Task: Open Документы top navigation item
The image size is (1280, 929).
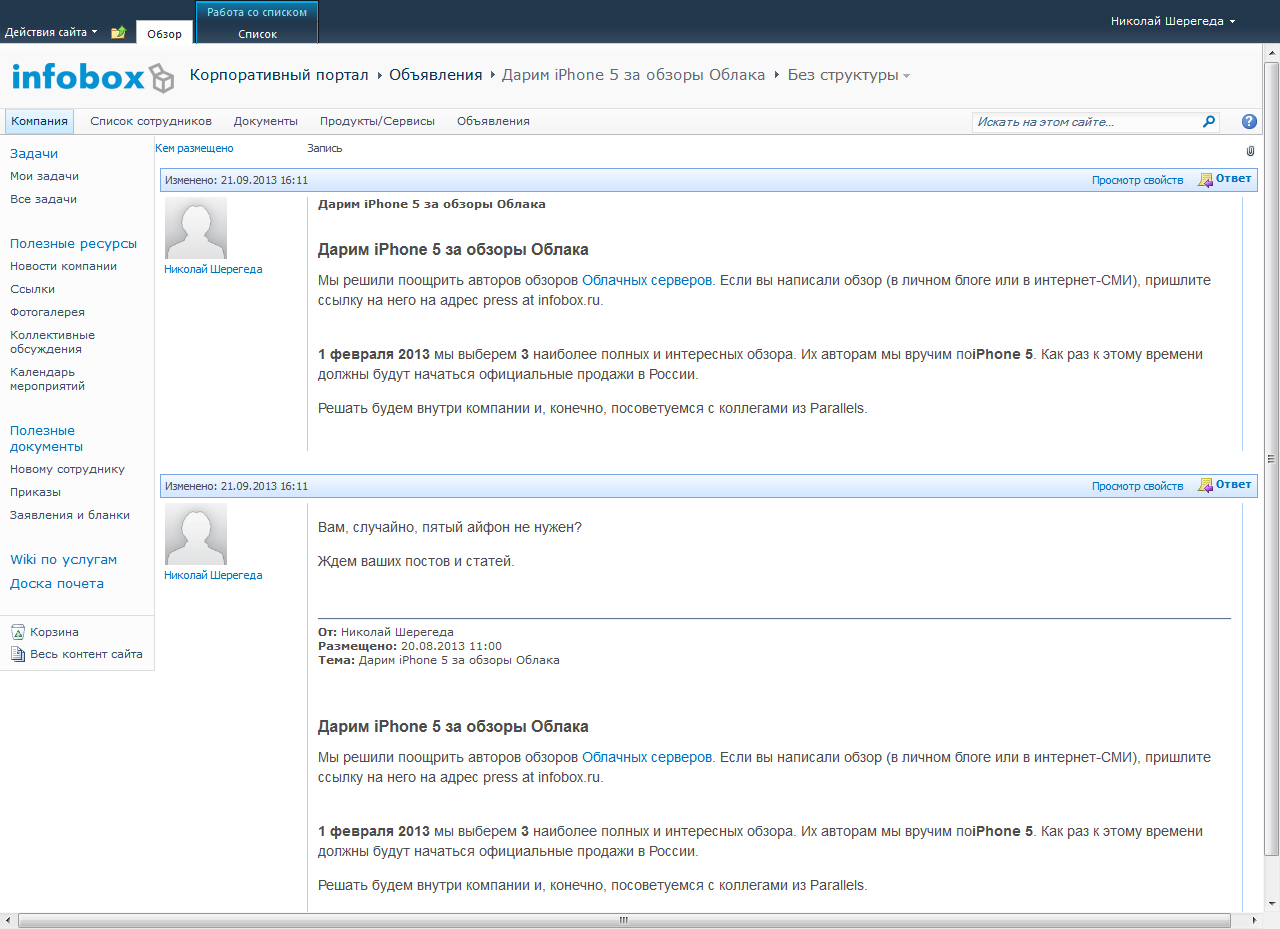Action: point(266,121)
